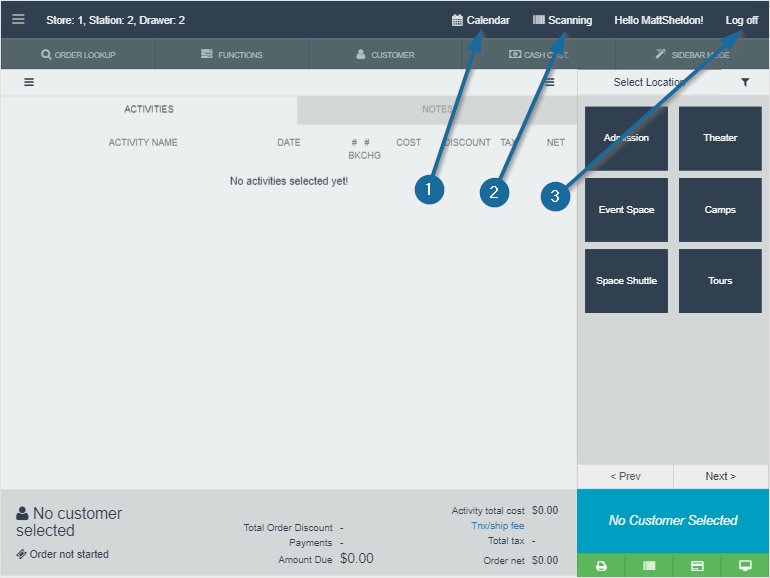Image resolution: width=770 pixels, height=578 pixels.
Task: Click the barcode icon in green bar
Action: click(649, 566)
